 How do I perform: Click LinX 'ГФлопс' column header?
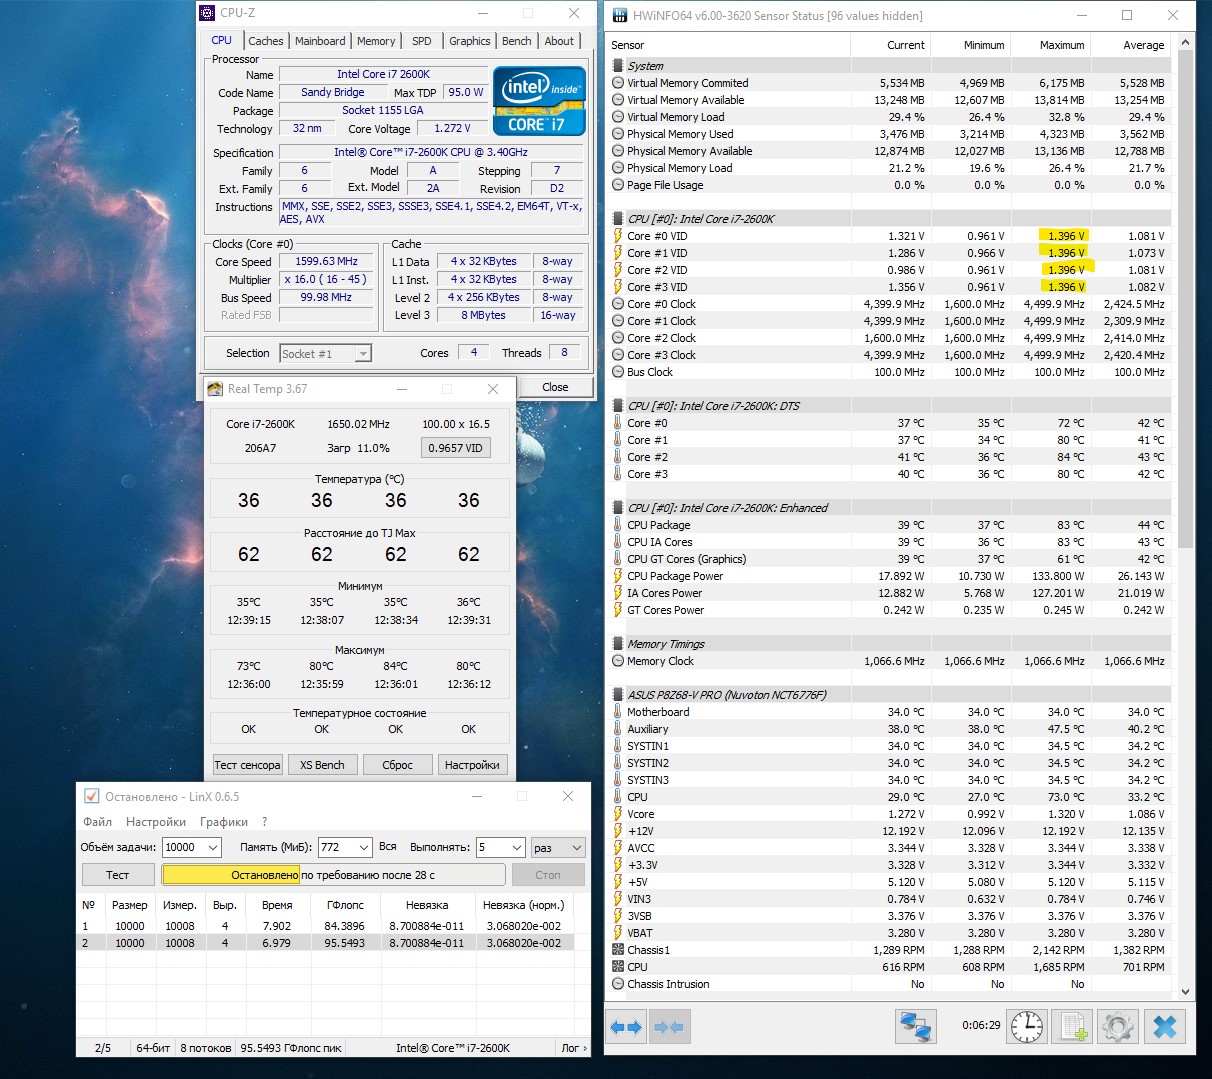coord(345,905)
